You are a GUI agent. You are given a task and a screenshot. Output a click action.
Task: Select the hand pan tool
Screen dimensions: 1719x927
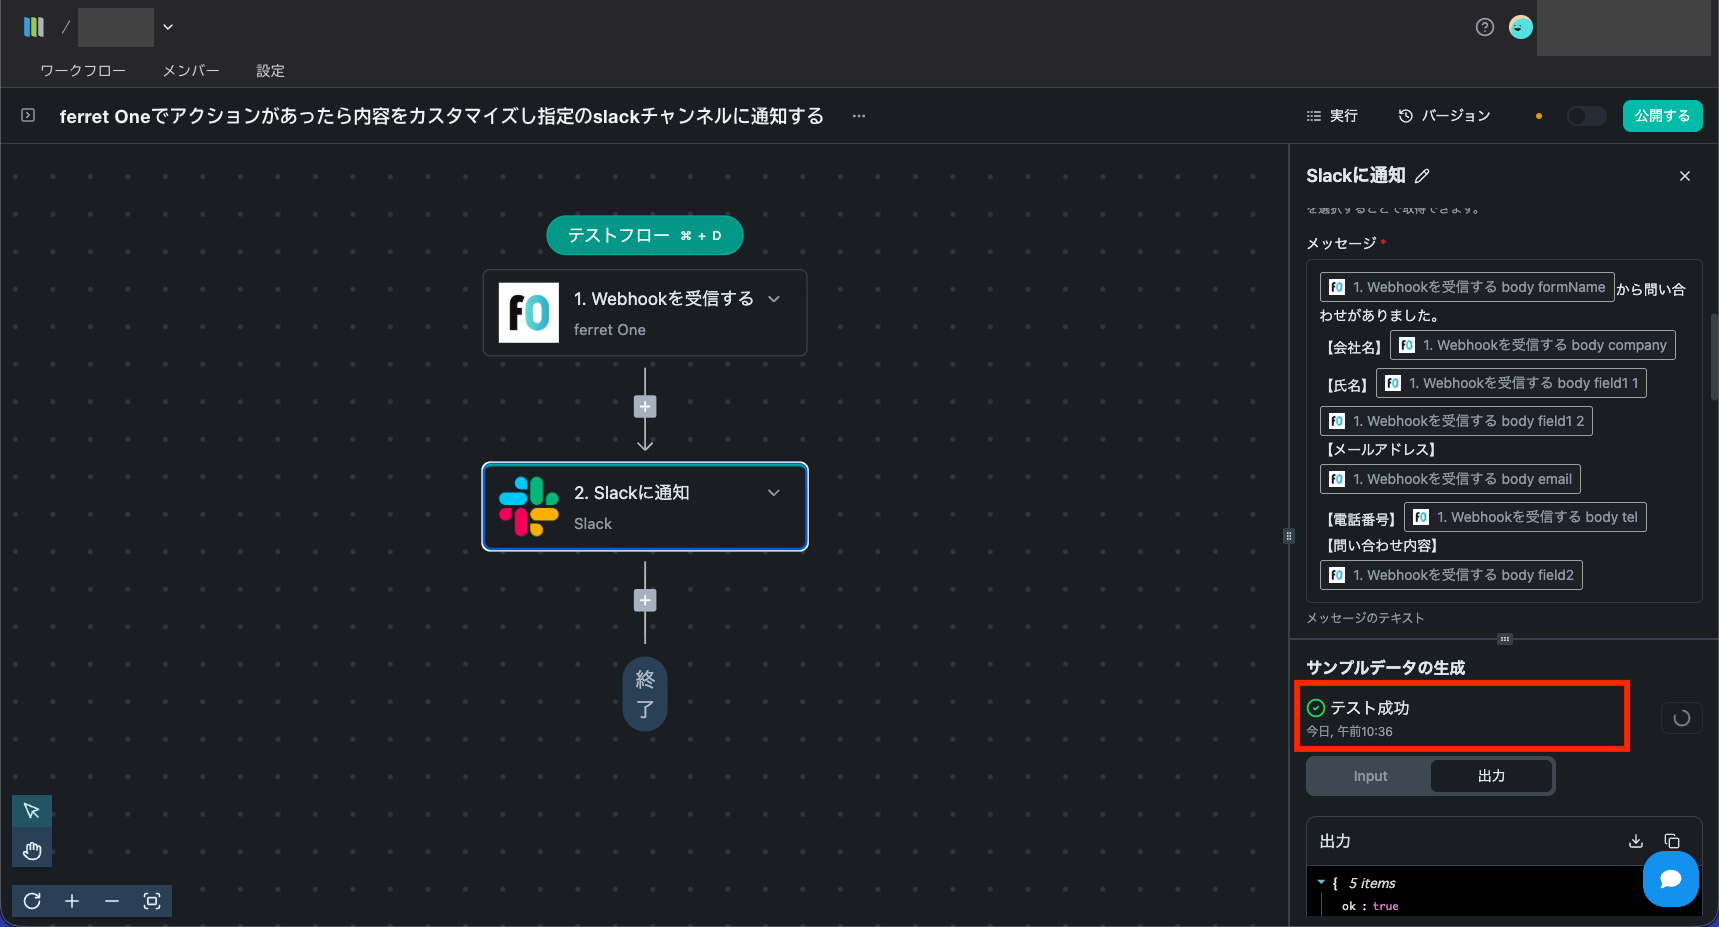(32, 851)
